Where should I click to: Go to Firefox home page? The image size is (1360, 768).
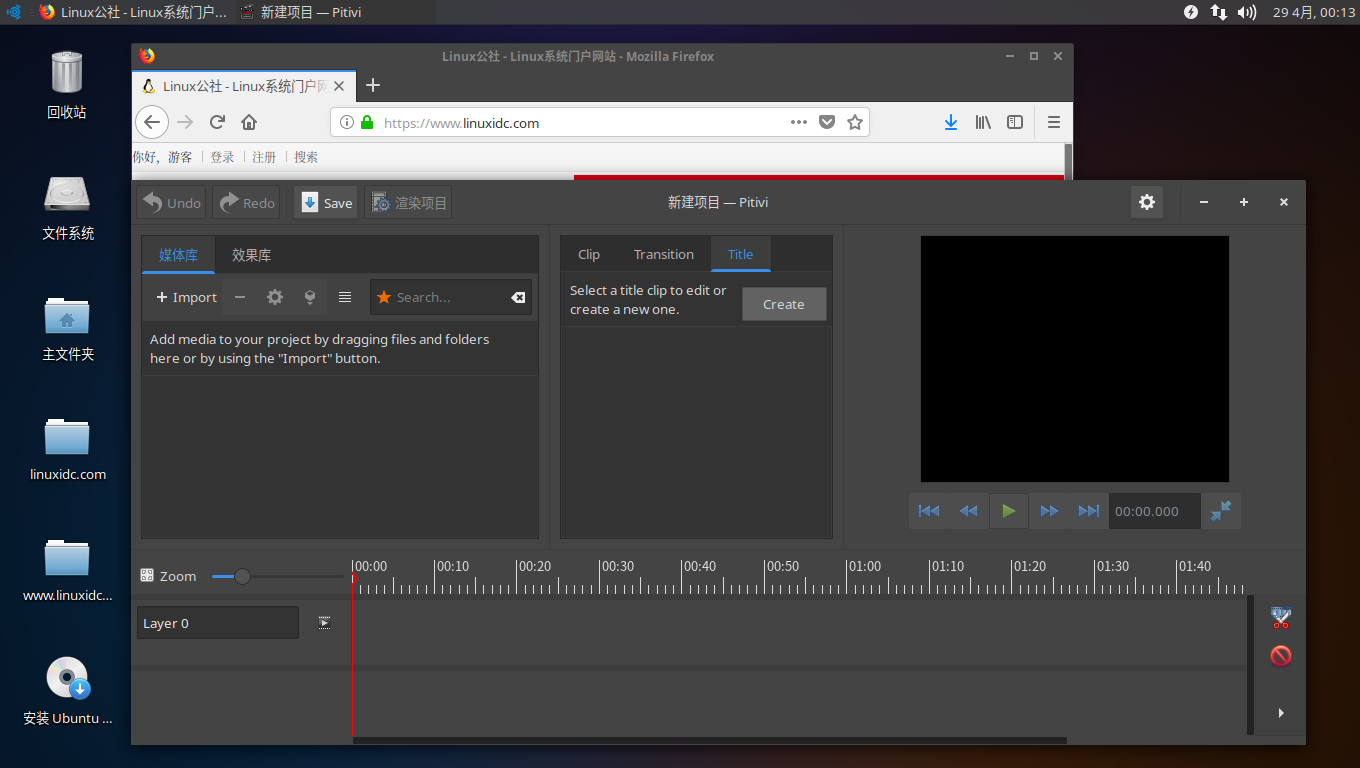click(x=249, y=122)
